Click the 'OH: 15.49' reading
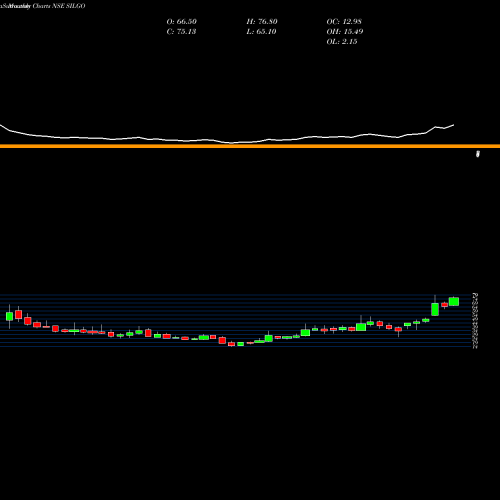500x500 pixels. click(345, 31)
